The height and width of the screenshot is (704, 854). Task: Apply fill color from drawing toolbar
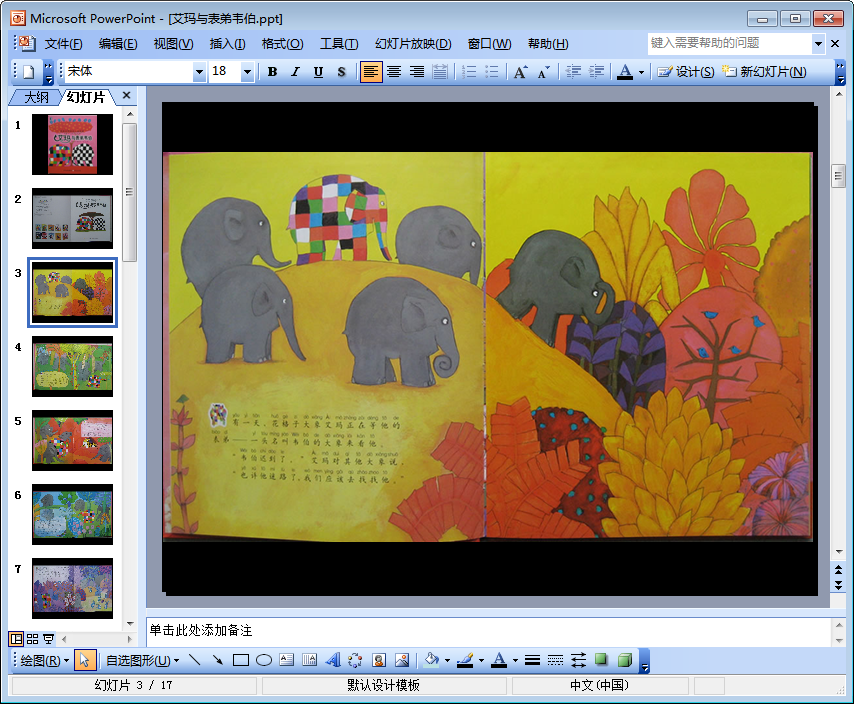[x=432, y=661]
